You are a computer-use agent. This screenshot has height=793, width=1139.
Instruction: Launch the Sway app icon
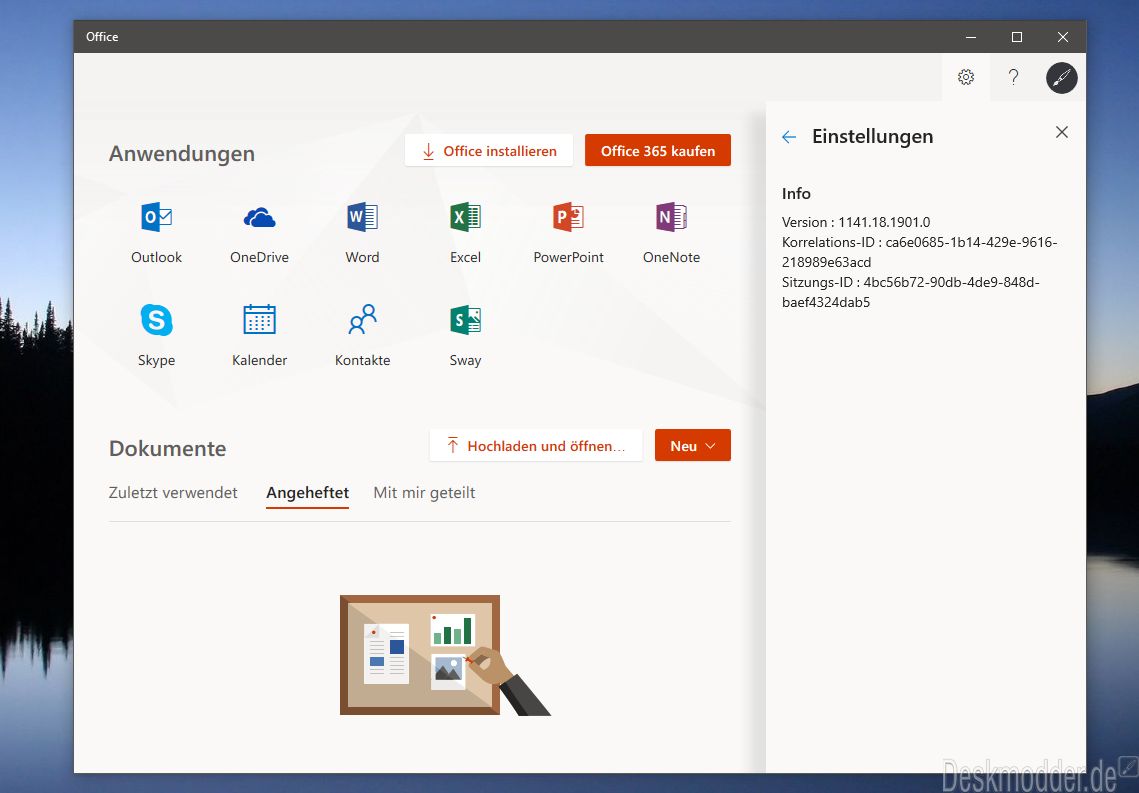466,320
